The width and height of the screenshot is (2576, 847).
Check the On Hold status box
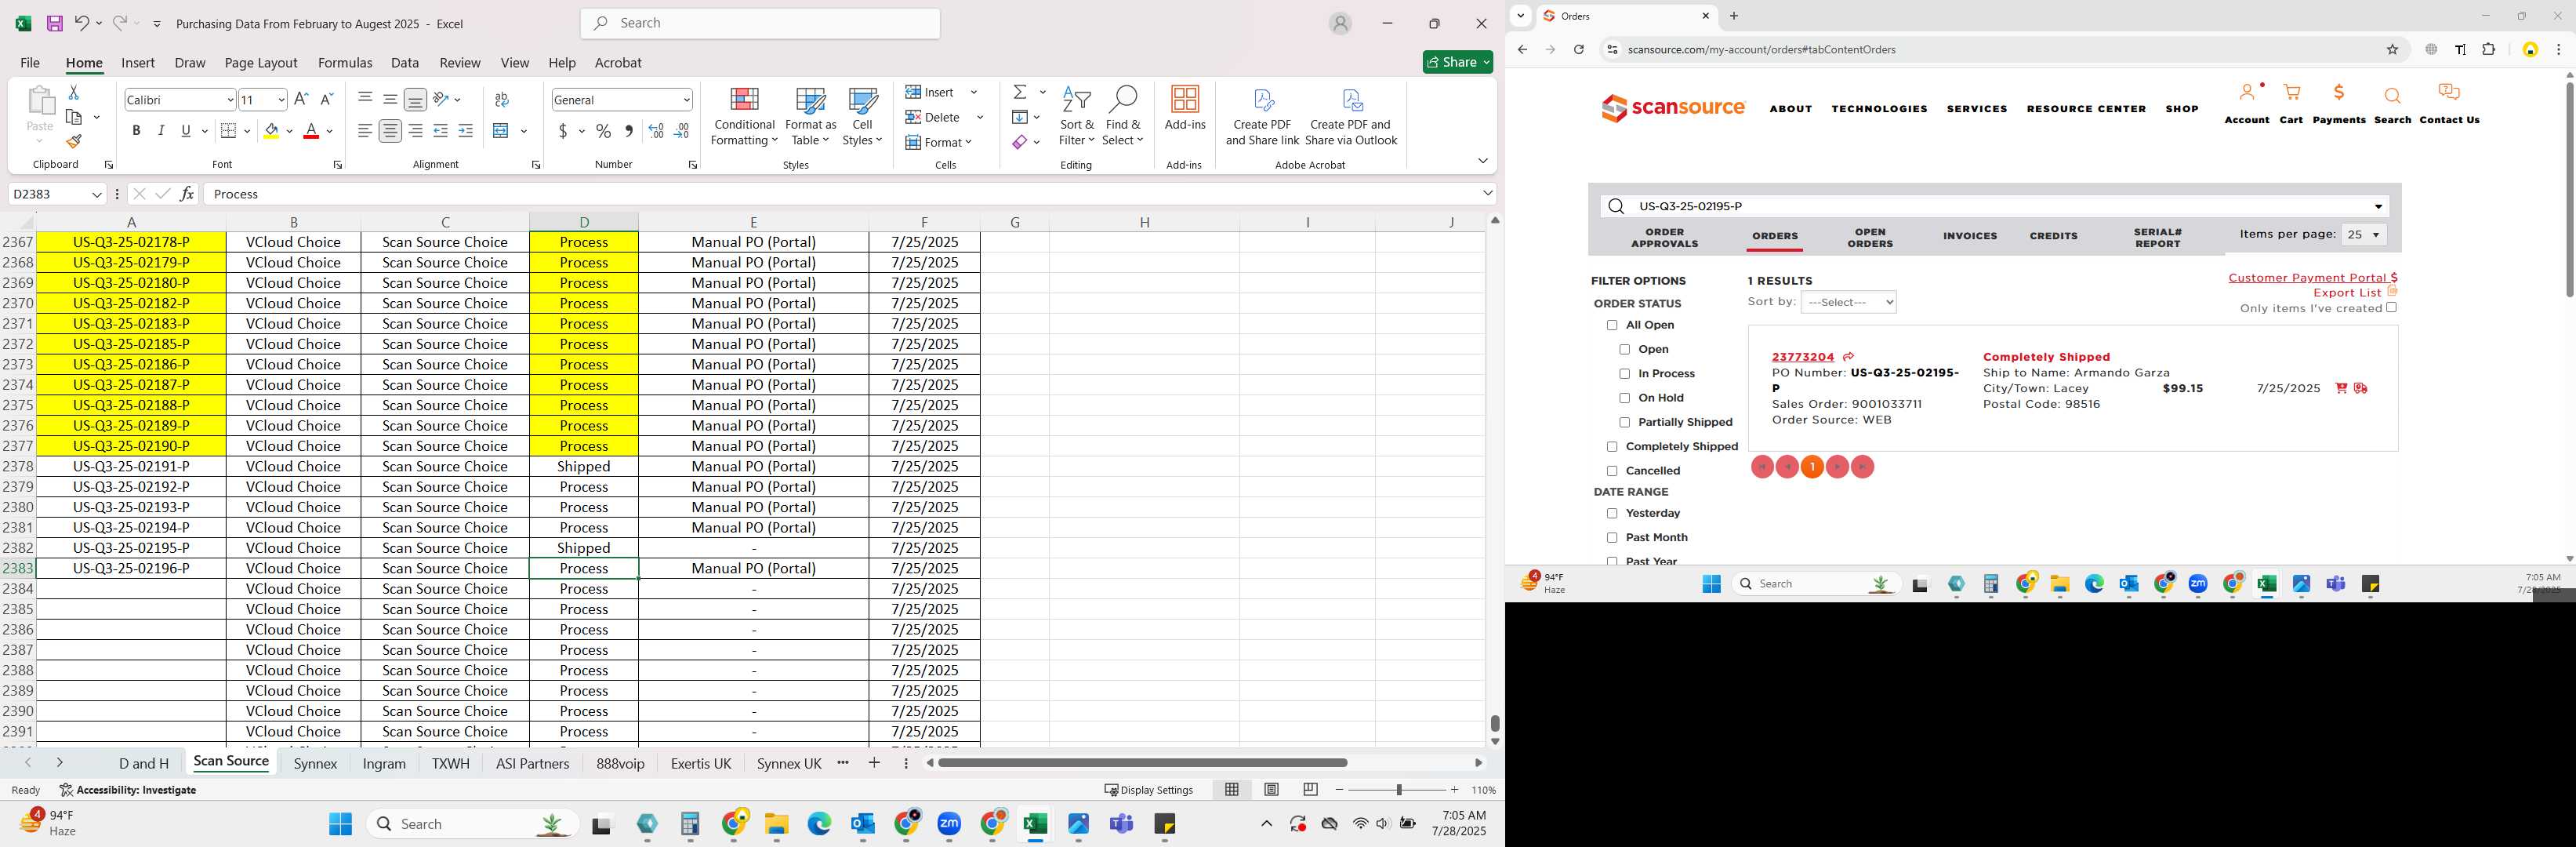pyautogui.click(x=1624, y=398)
